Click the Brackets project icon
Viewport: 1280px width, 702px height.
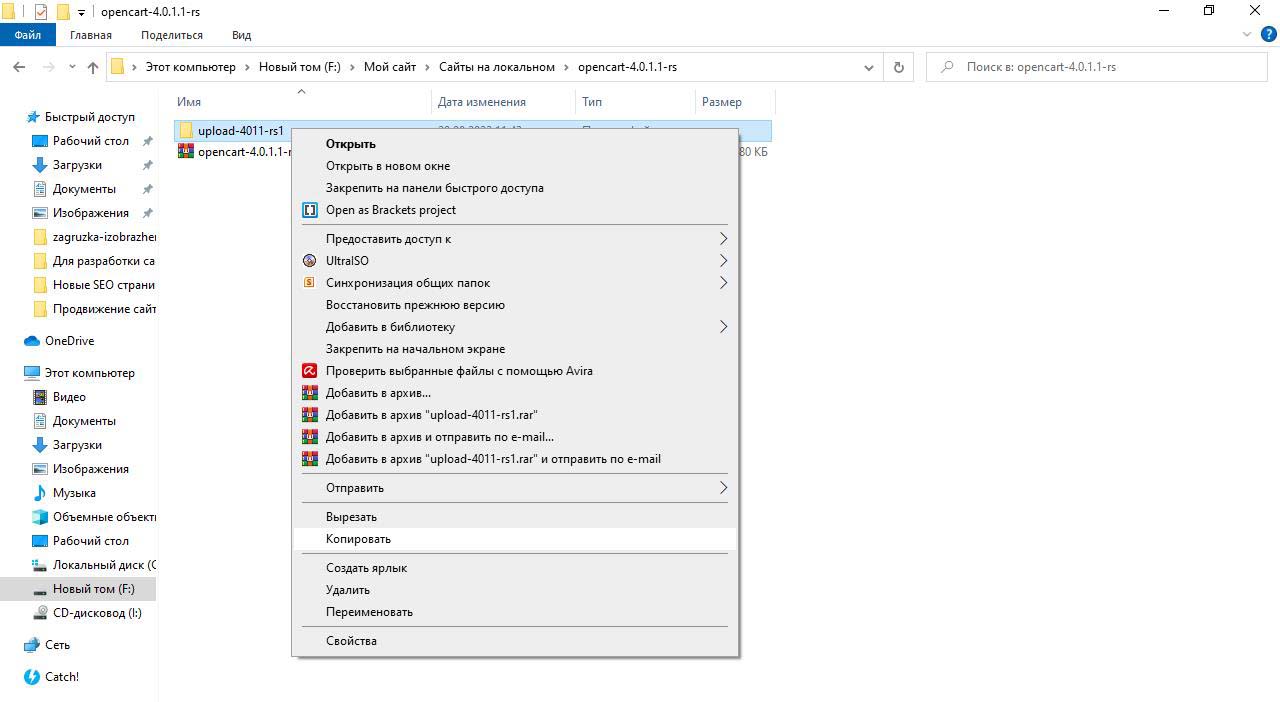tap(309, 210)
